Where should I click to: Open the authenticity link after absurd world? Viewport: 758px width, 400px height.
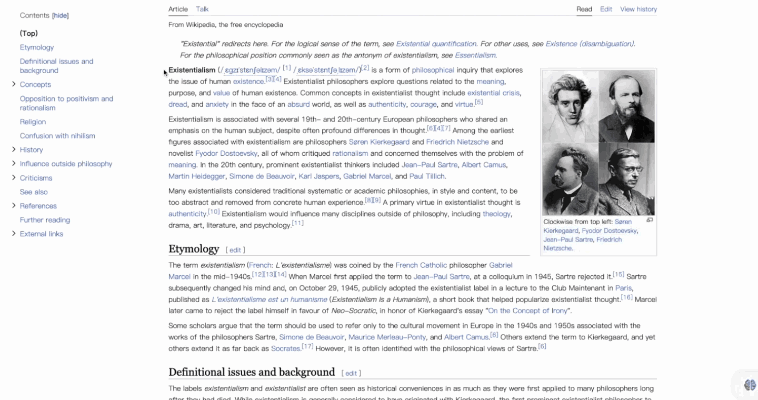tap(387, 104)
